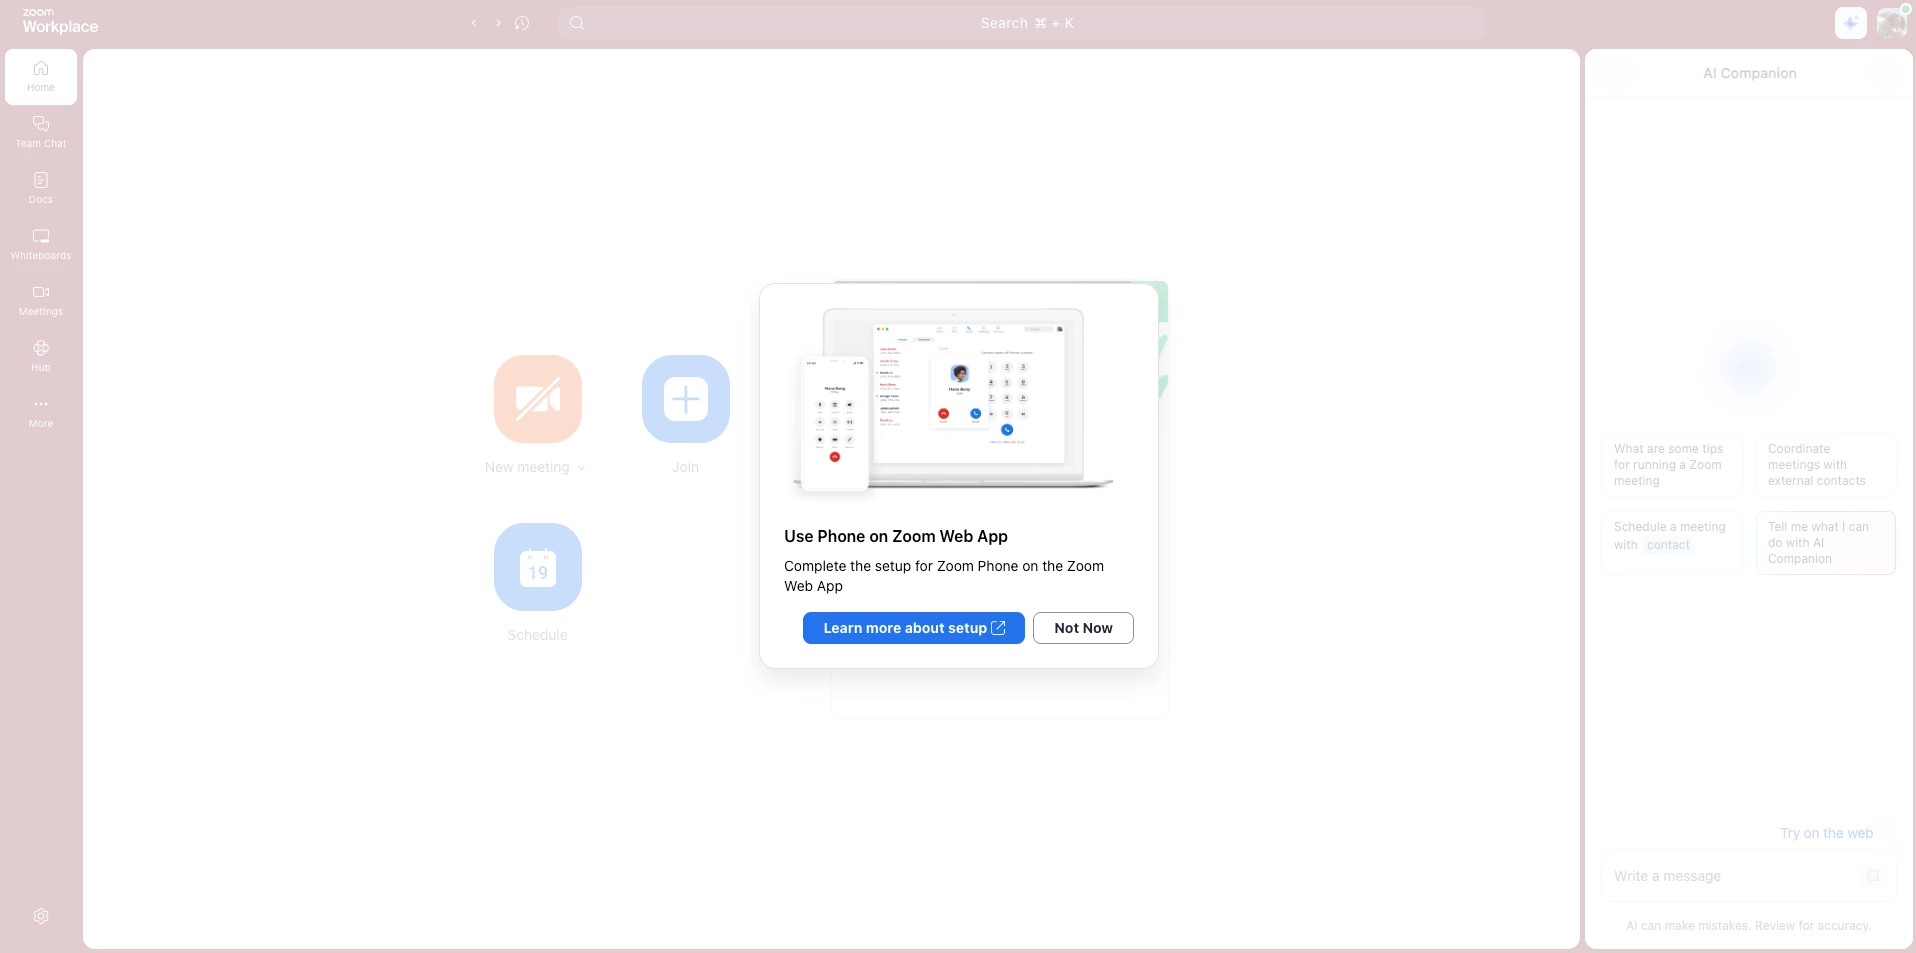Click the Zoom Workplace logo
The image size is (1916, 953).
(60, 21)
